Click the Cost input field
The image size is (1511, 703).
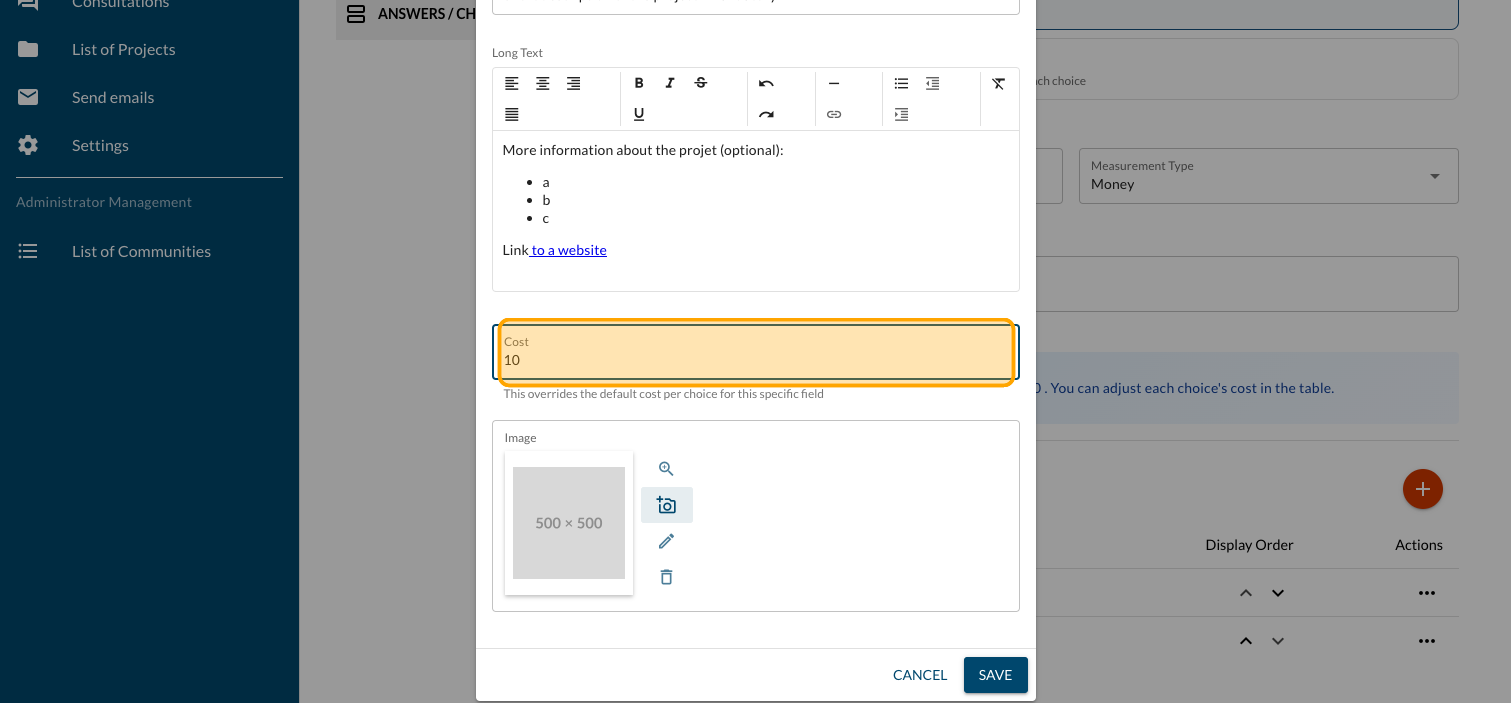pos(755,359)
